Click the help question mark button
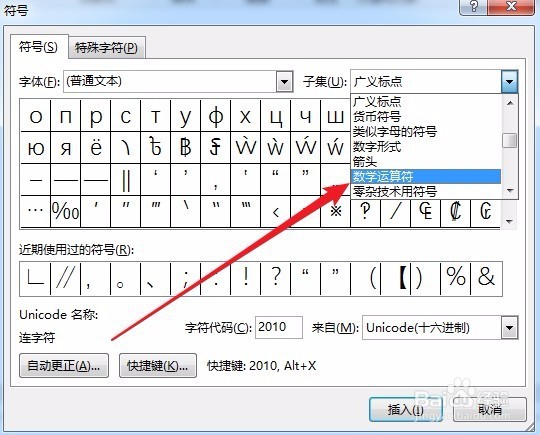Viewport: 540px width, 435px height. click(x=475, y=7)
